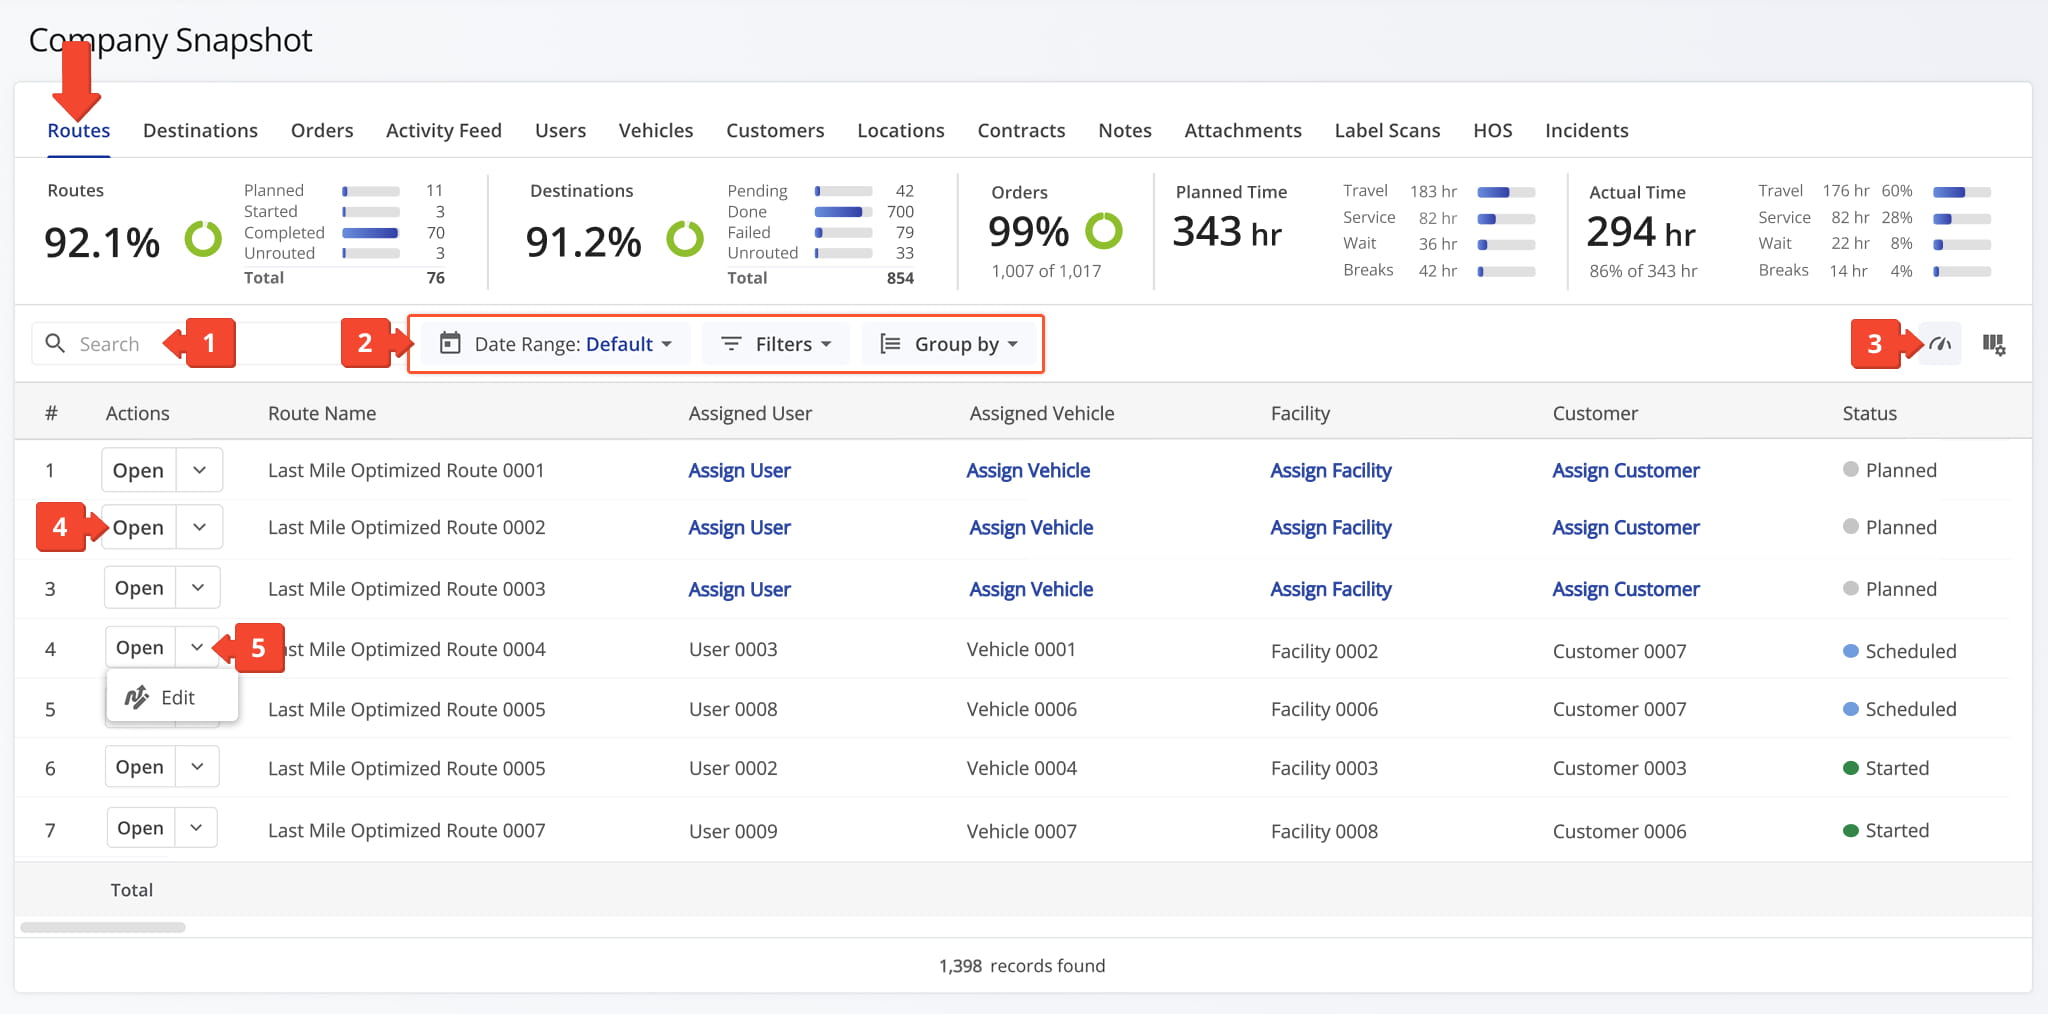Select the Routes tab

point(79,130)
